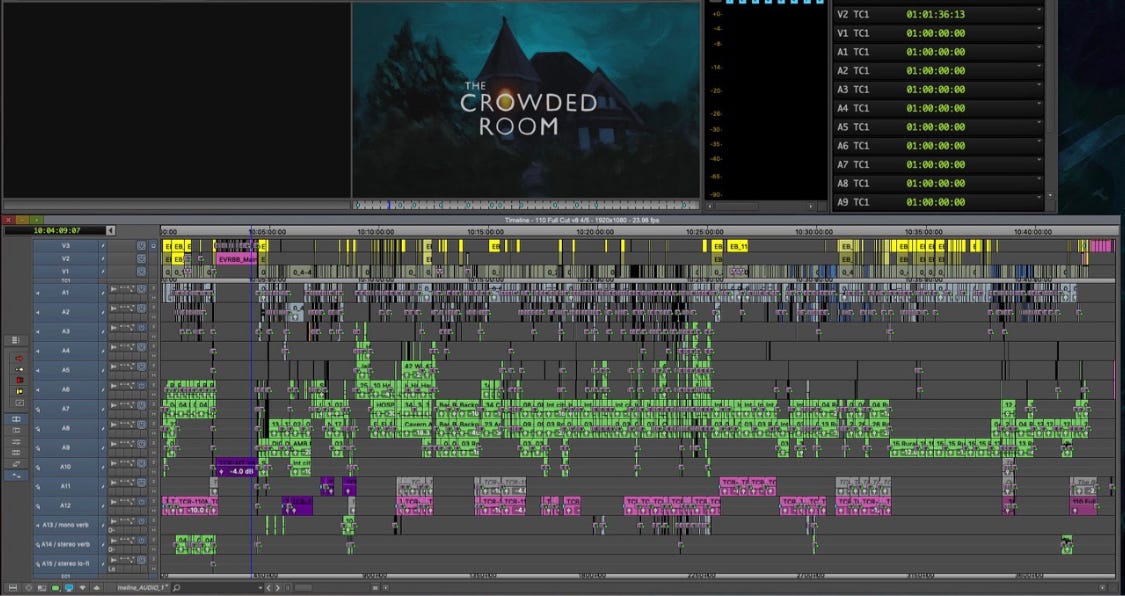Toggle the Keyframe selection tool in left palette
The width and height of the screenshot is (1125, 596).
coord(16,475)
